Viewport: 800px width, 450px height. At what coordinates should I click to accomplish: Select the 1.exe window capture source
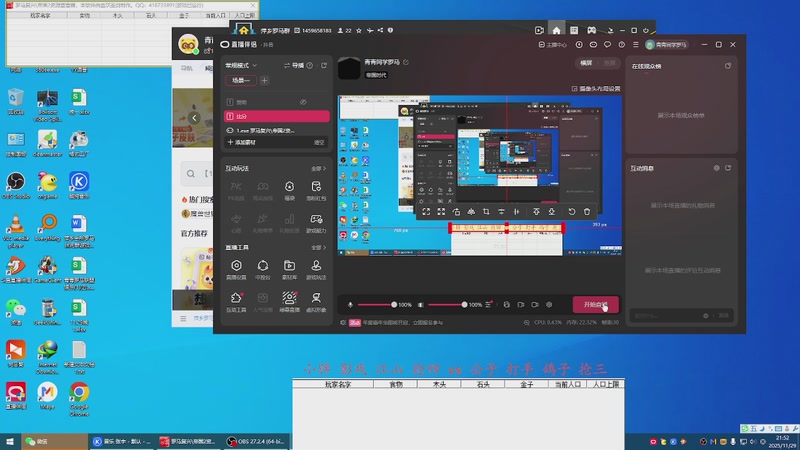tap(277, 131)
